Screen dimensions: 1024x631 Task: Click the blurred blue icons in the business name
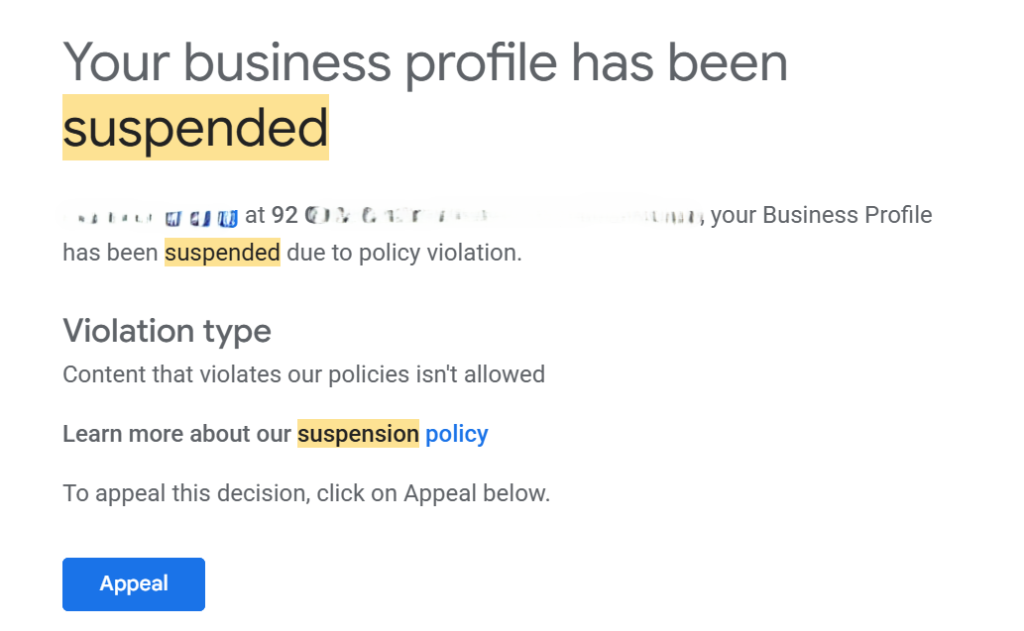click(x=201, y=216)
